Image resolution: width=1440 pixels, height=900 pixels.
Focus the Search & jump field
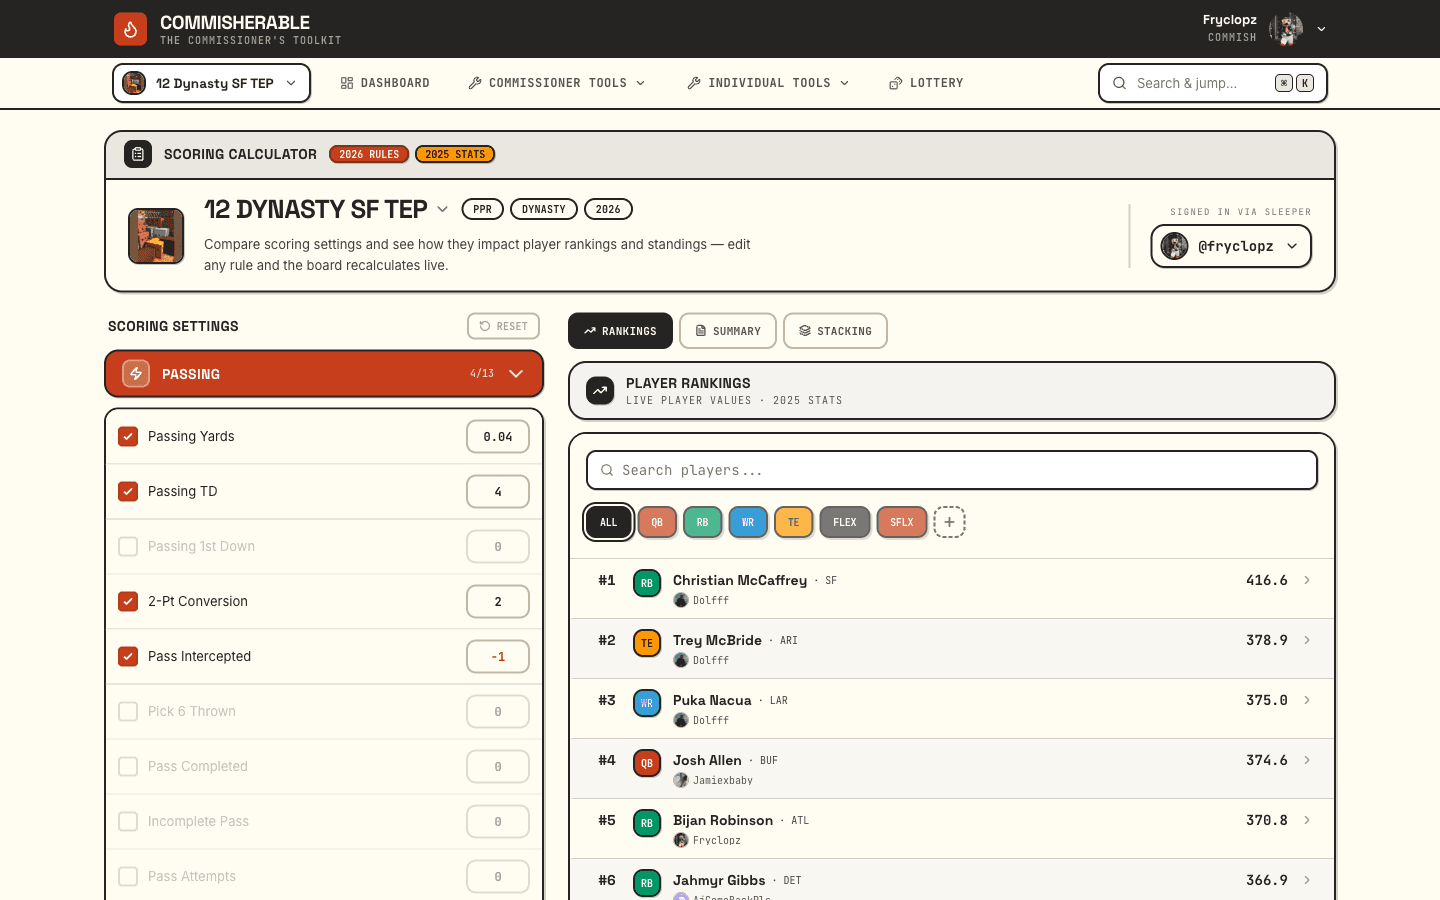coord(1213,83)
